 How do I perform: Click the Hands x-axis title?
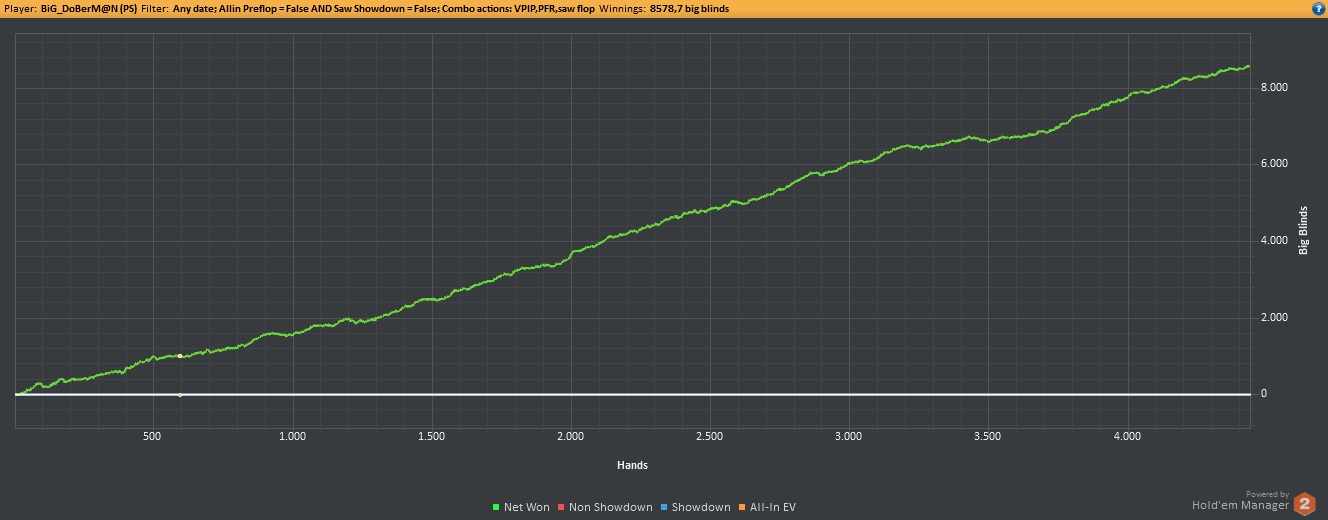[632, 465]
